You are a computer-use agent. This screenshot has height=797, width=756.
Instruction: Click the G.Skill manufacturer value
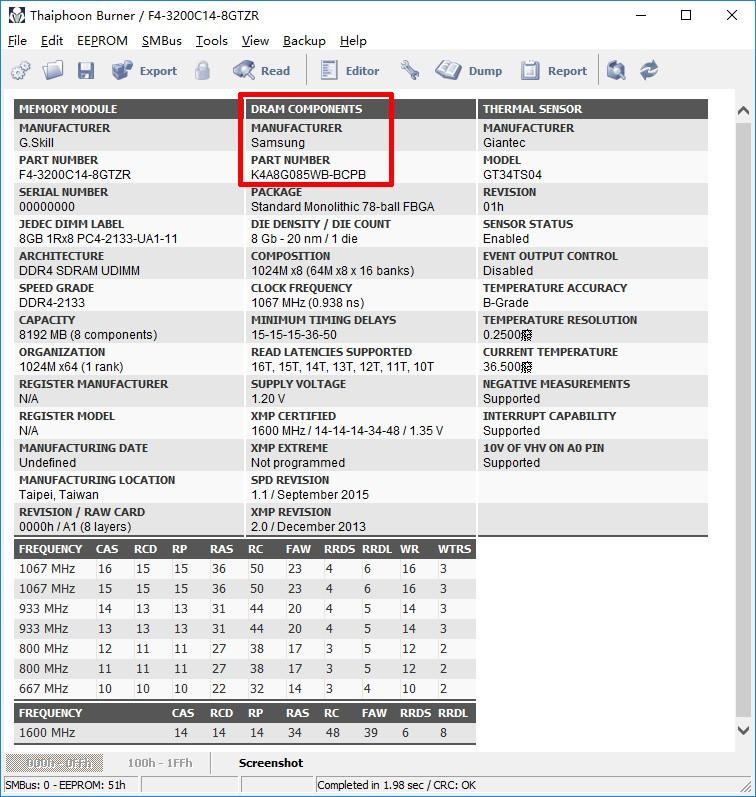[x=36, y=143]
